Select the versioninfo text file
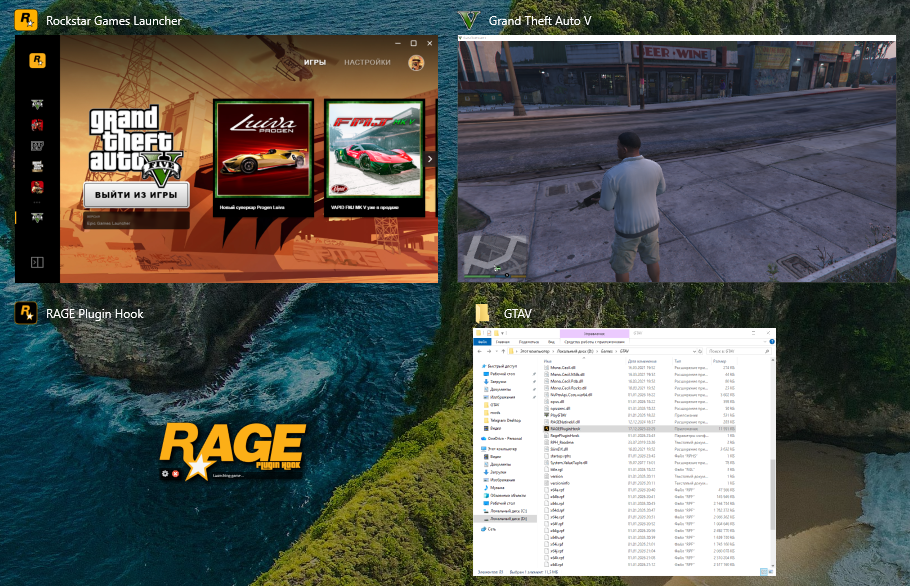The width and height of the screenshot is (910, 586). [x=559, y=483]
